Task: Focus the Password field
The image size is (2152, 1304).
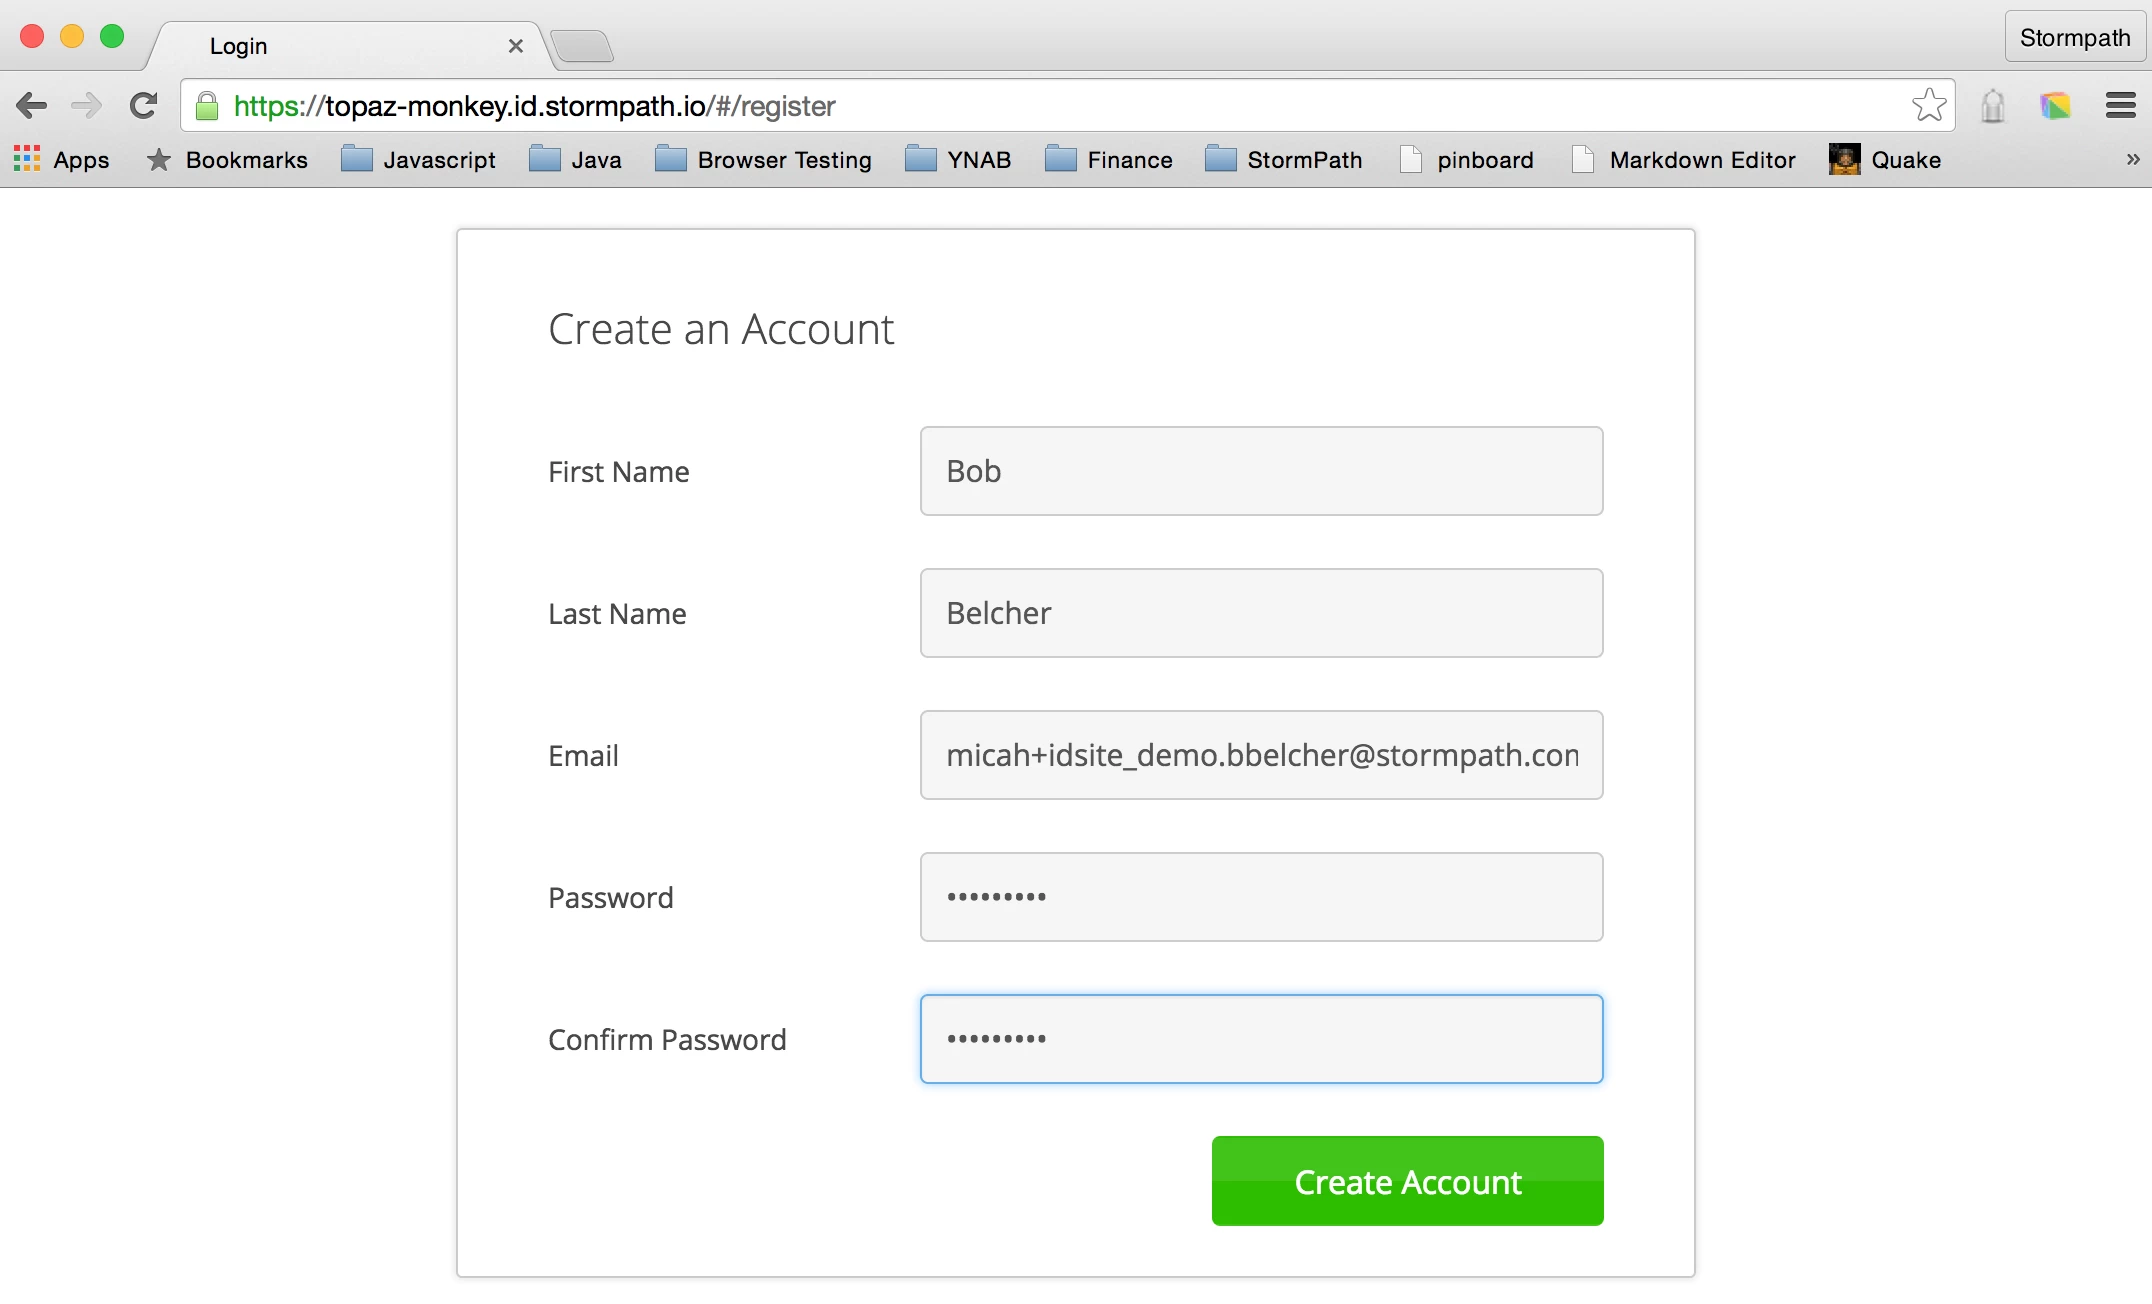Action: [1261, 897]
